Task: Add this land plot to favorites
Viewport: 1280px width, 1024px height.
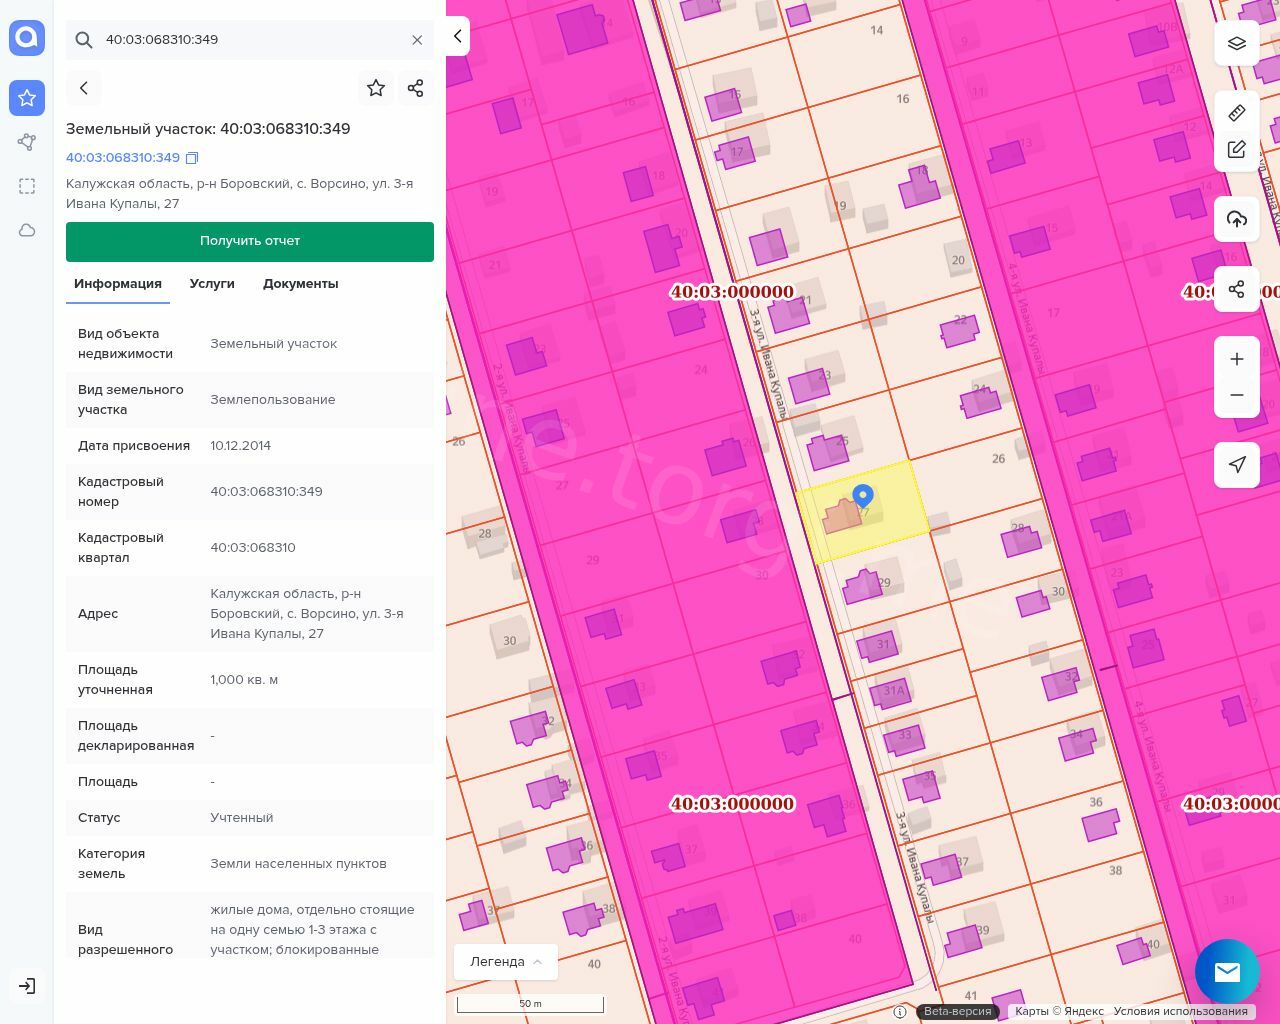Action: coord(376,88)
